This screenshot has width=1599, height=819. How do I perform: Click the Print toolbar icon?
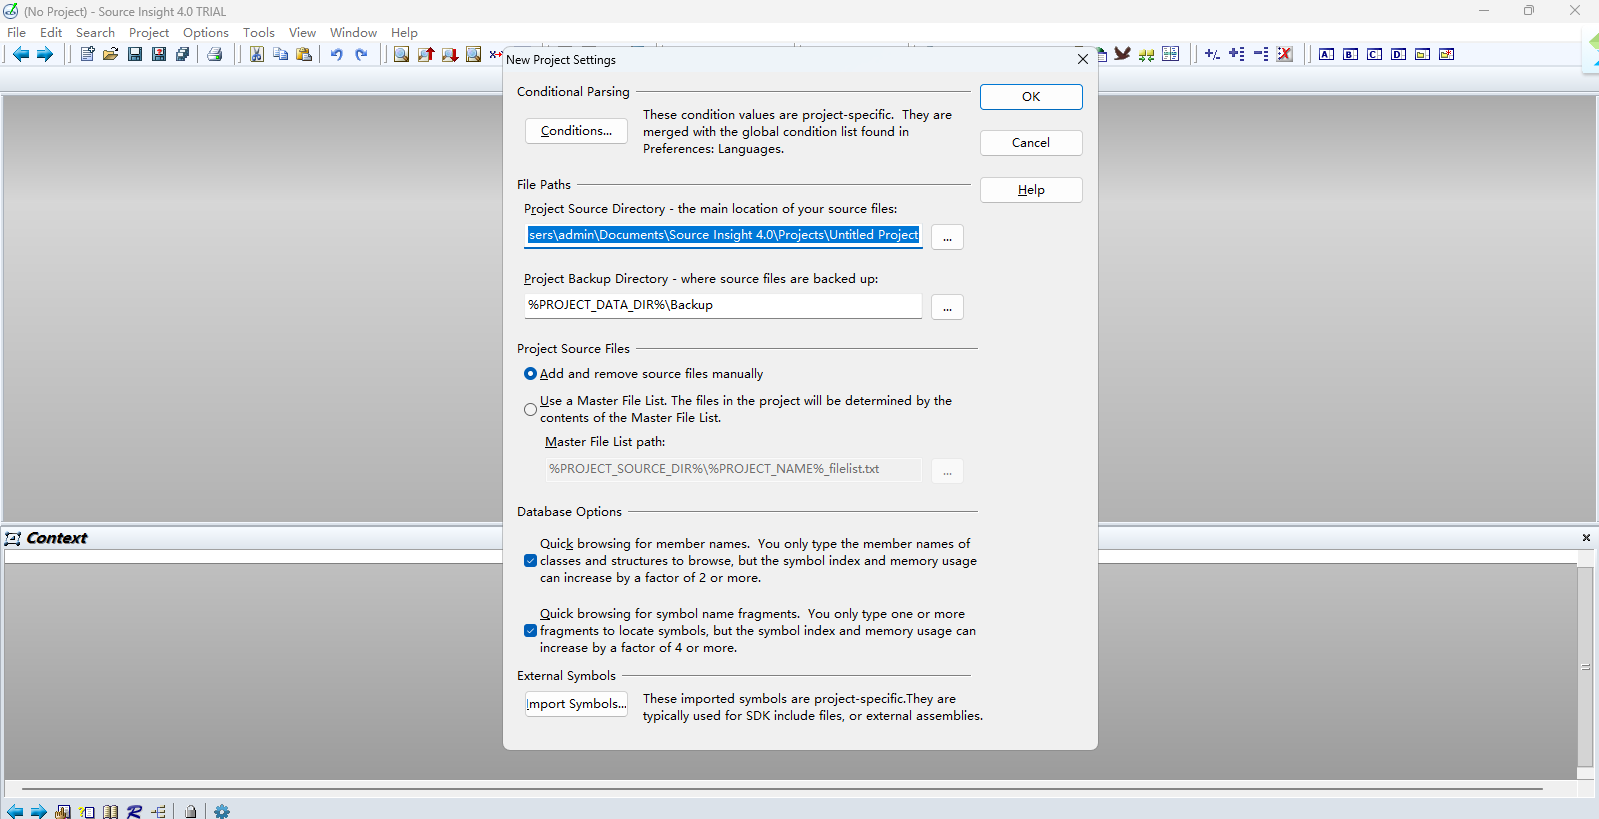tap(214, 54)
